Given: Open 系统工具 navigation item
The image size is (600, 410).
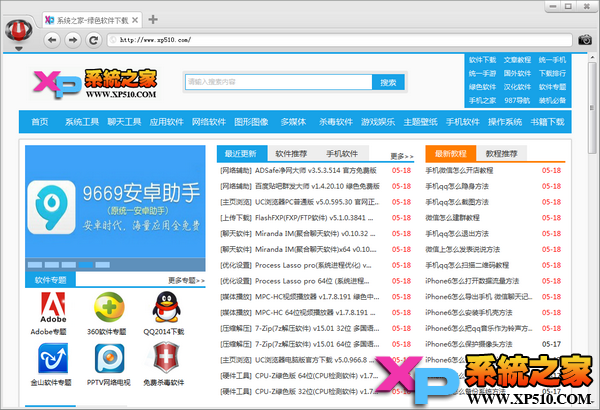Looking at the screenshot, I should click(82, 122).
